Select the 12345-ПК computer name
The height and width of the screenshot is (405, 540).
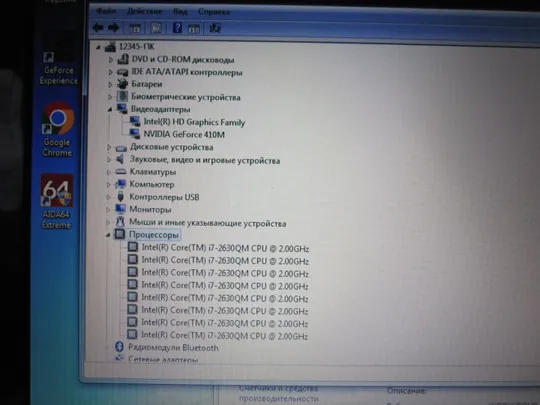pyautogui.click(x=137, y=46)
